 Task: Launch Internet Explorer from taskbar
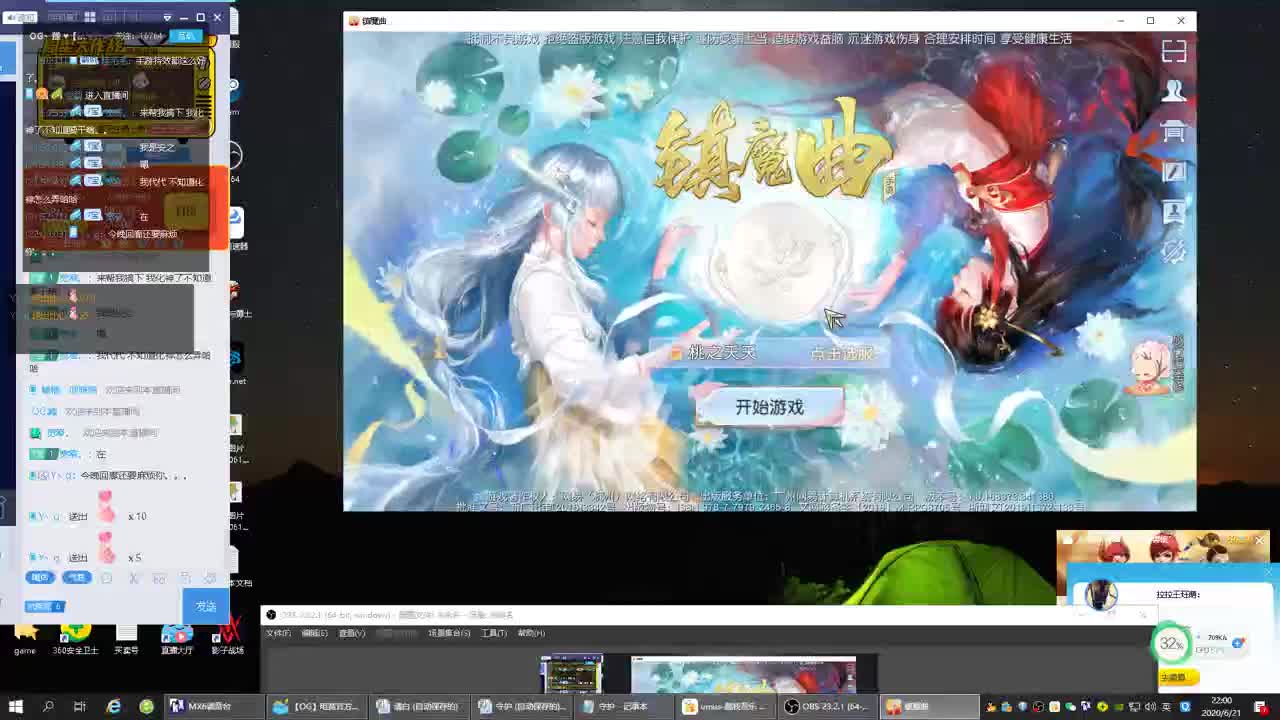(x=114, y=706)
